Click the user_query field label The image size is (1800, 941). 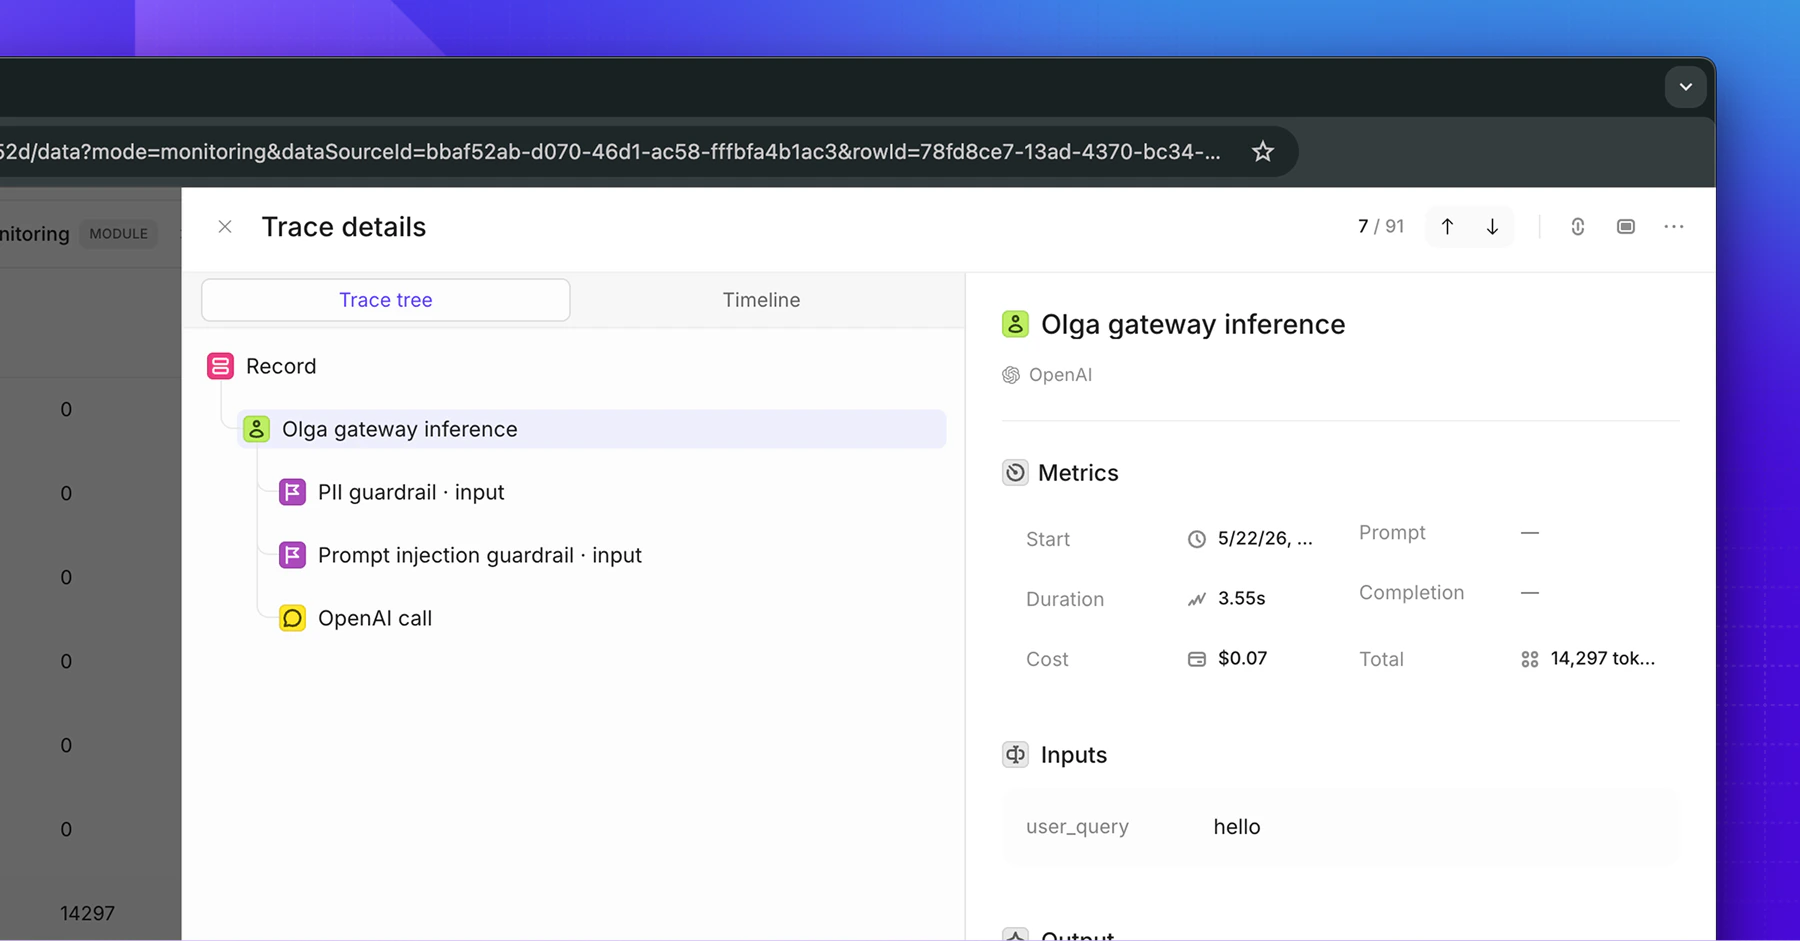click(1077, 827)
